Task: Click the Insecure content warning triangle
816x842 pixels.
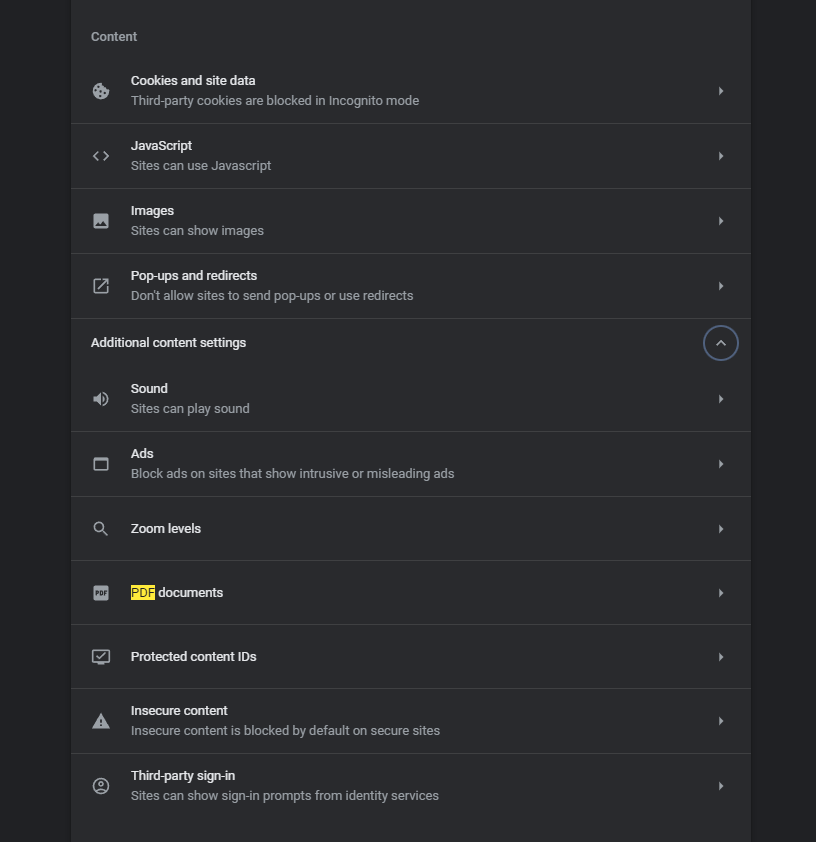Action: click(x=101, y=721)
